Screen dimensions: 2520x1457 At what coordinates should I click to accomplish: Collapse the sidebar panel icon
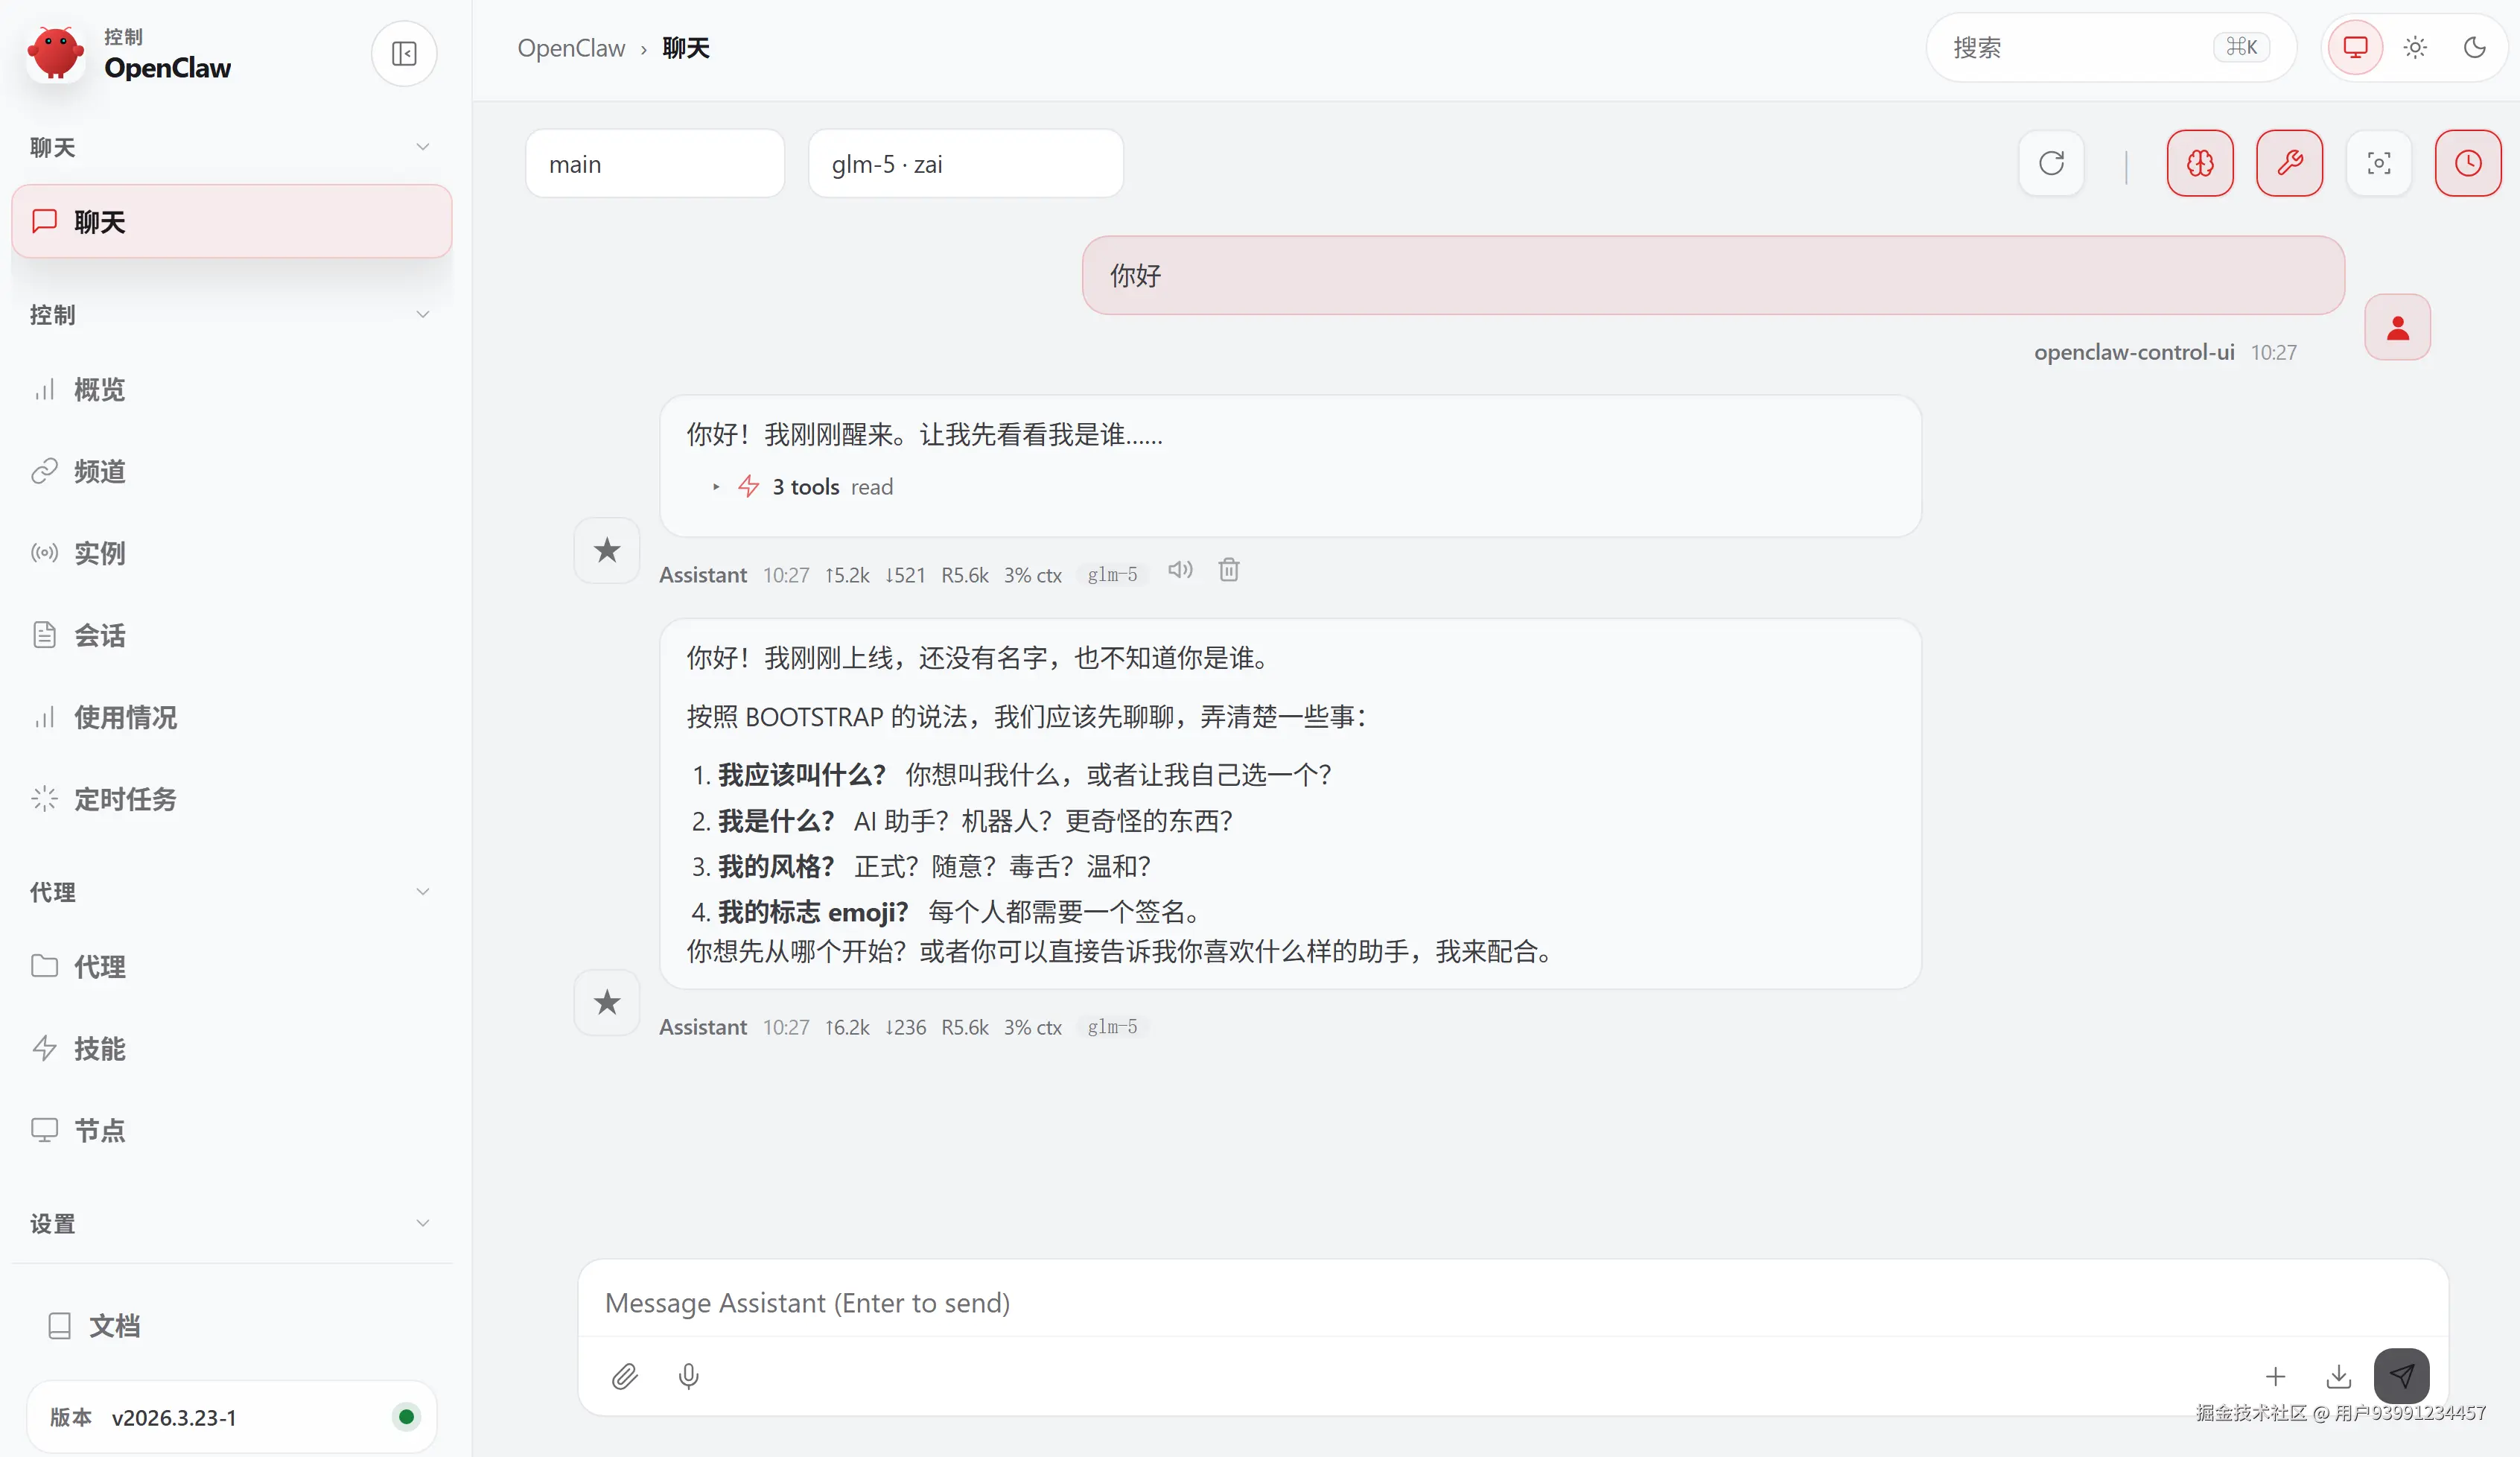pos(404,53)
